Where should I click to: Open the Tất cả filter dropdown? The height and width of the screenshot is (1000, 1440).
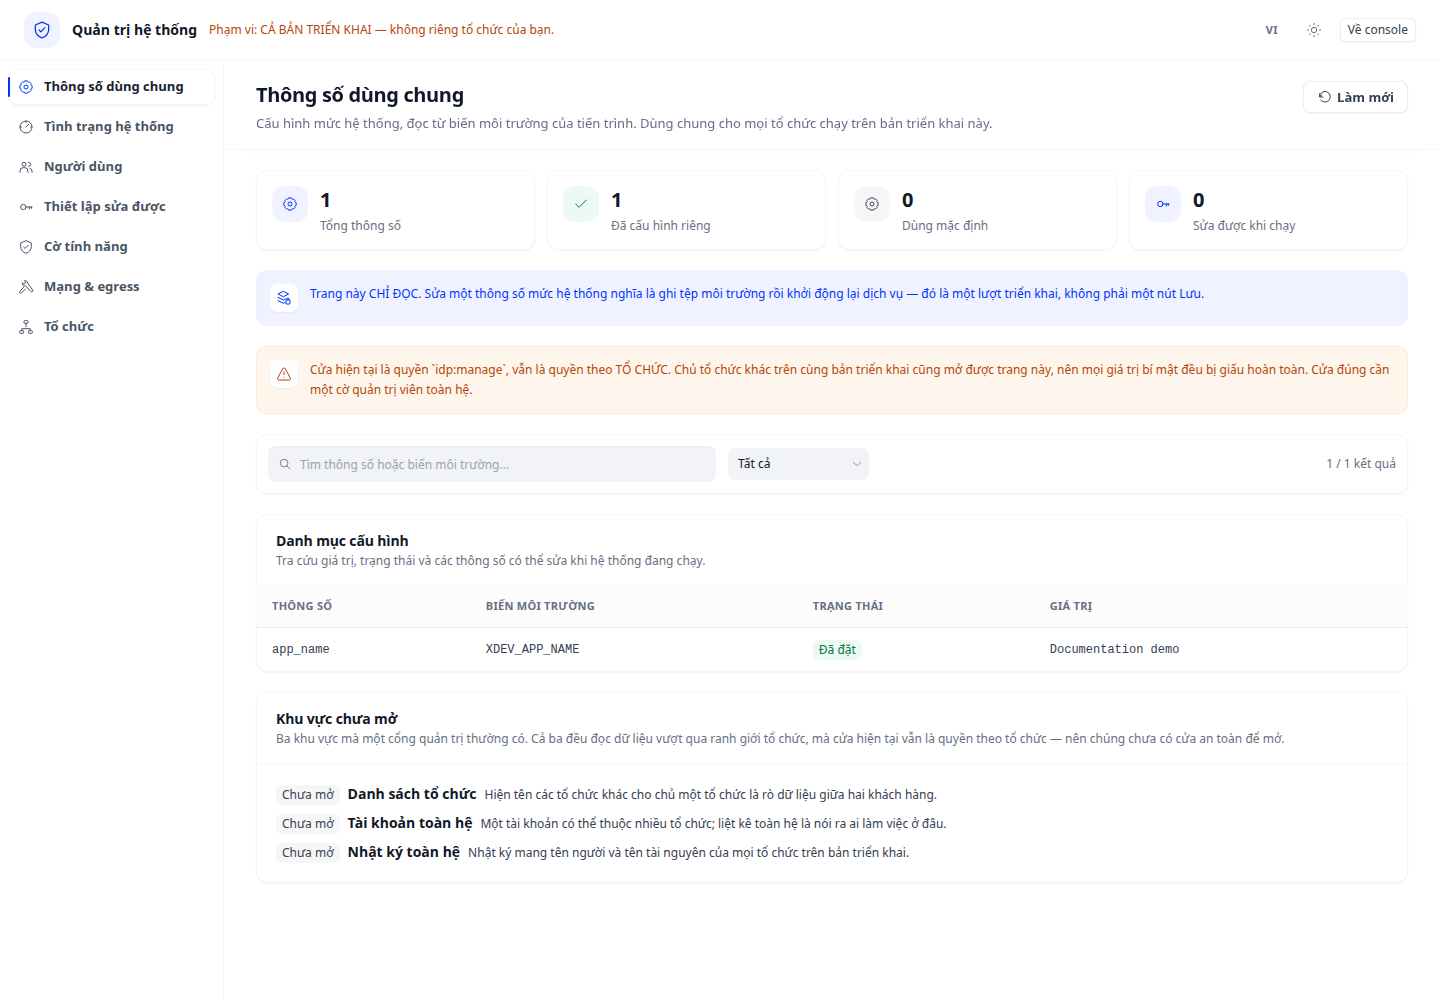coord(798,464)
